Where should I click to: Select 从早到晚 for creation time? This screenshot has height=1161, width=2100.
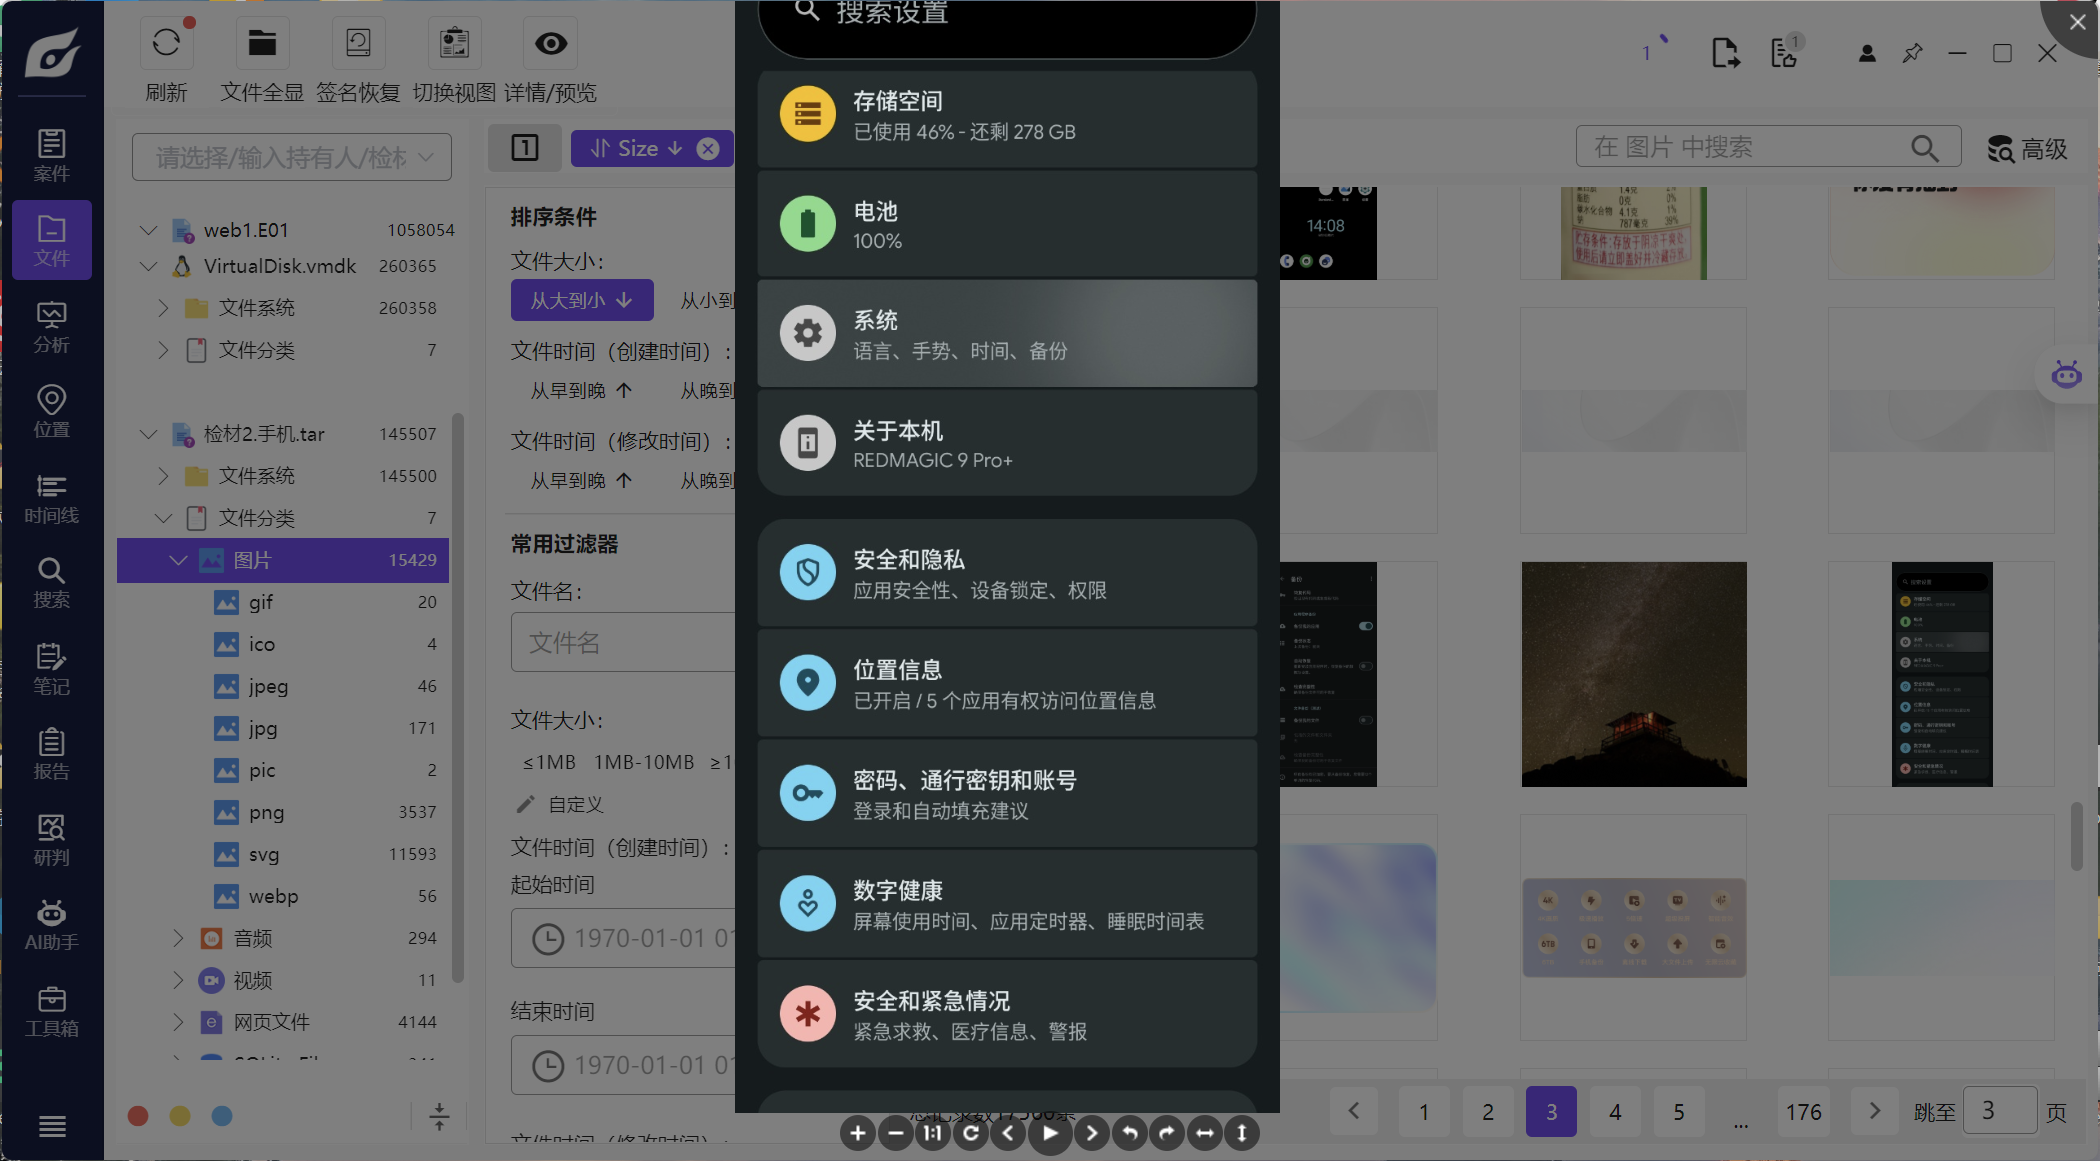click(582, 390)
